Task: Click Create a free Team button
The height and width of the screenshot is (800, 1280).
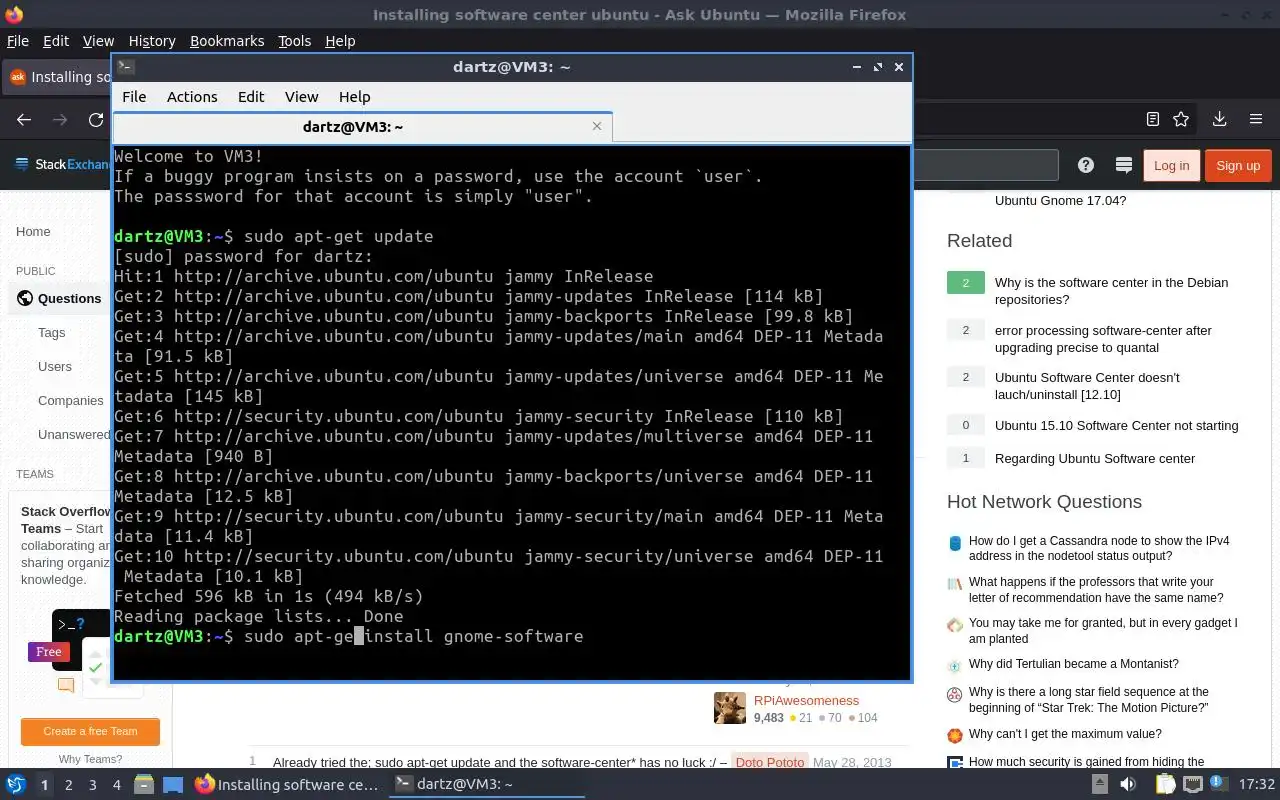Action: pyautogui.click(x=90, y=731)
